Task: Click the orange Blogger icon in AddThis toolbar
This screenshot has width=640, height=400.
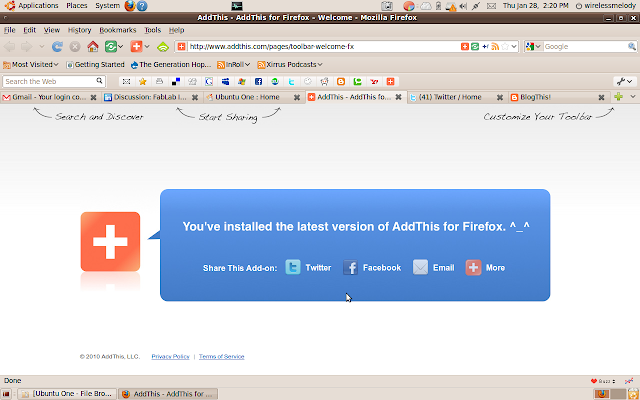Action: pyautogui.click(x=341, y=82)
